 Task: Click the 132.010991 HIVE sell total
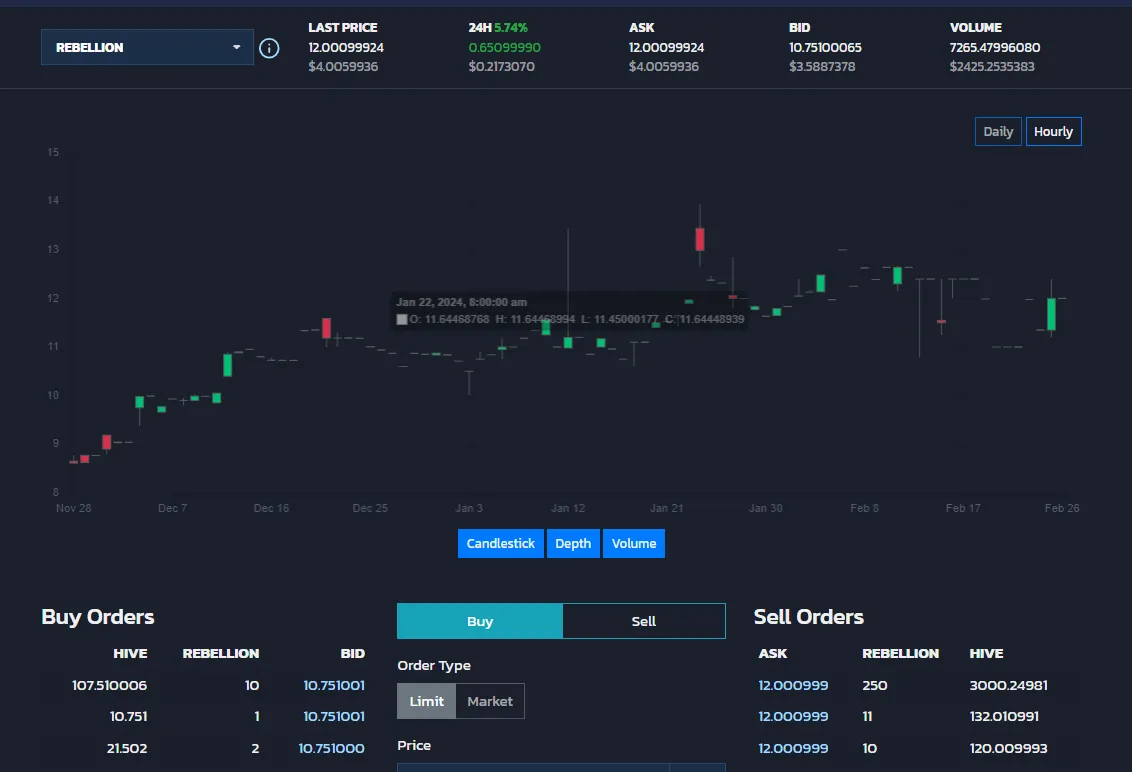click(1004, 716)
